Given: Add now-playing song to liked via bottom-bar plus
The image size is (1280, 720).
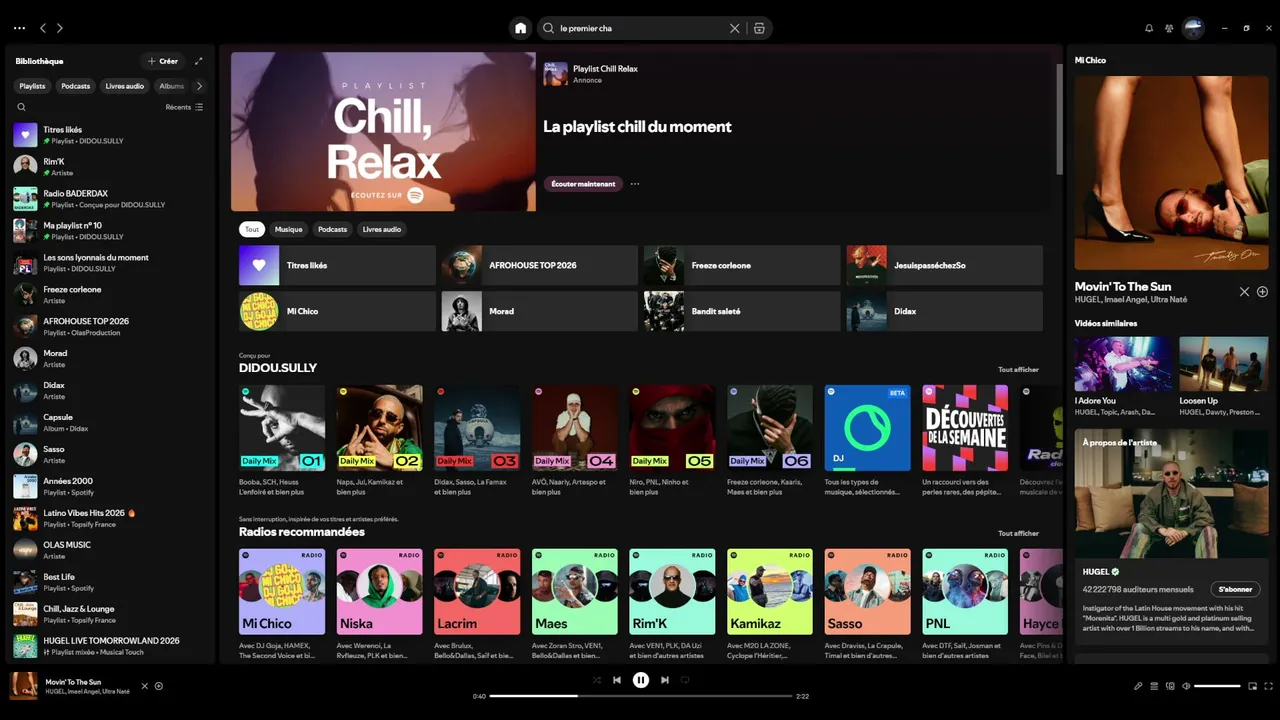Looking at the screenshot, I should click(x=159, y=686).
